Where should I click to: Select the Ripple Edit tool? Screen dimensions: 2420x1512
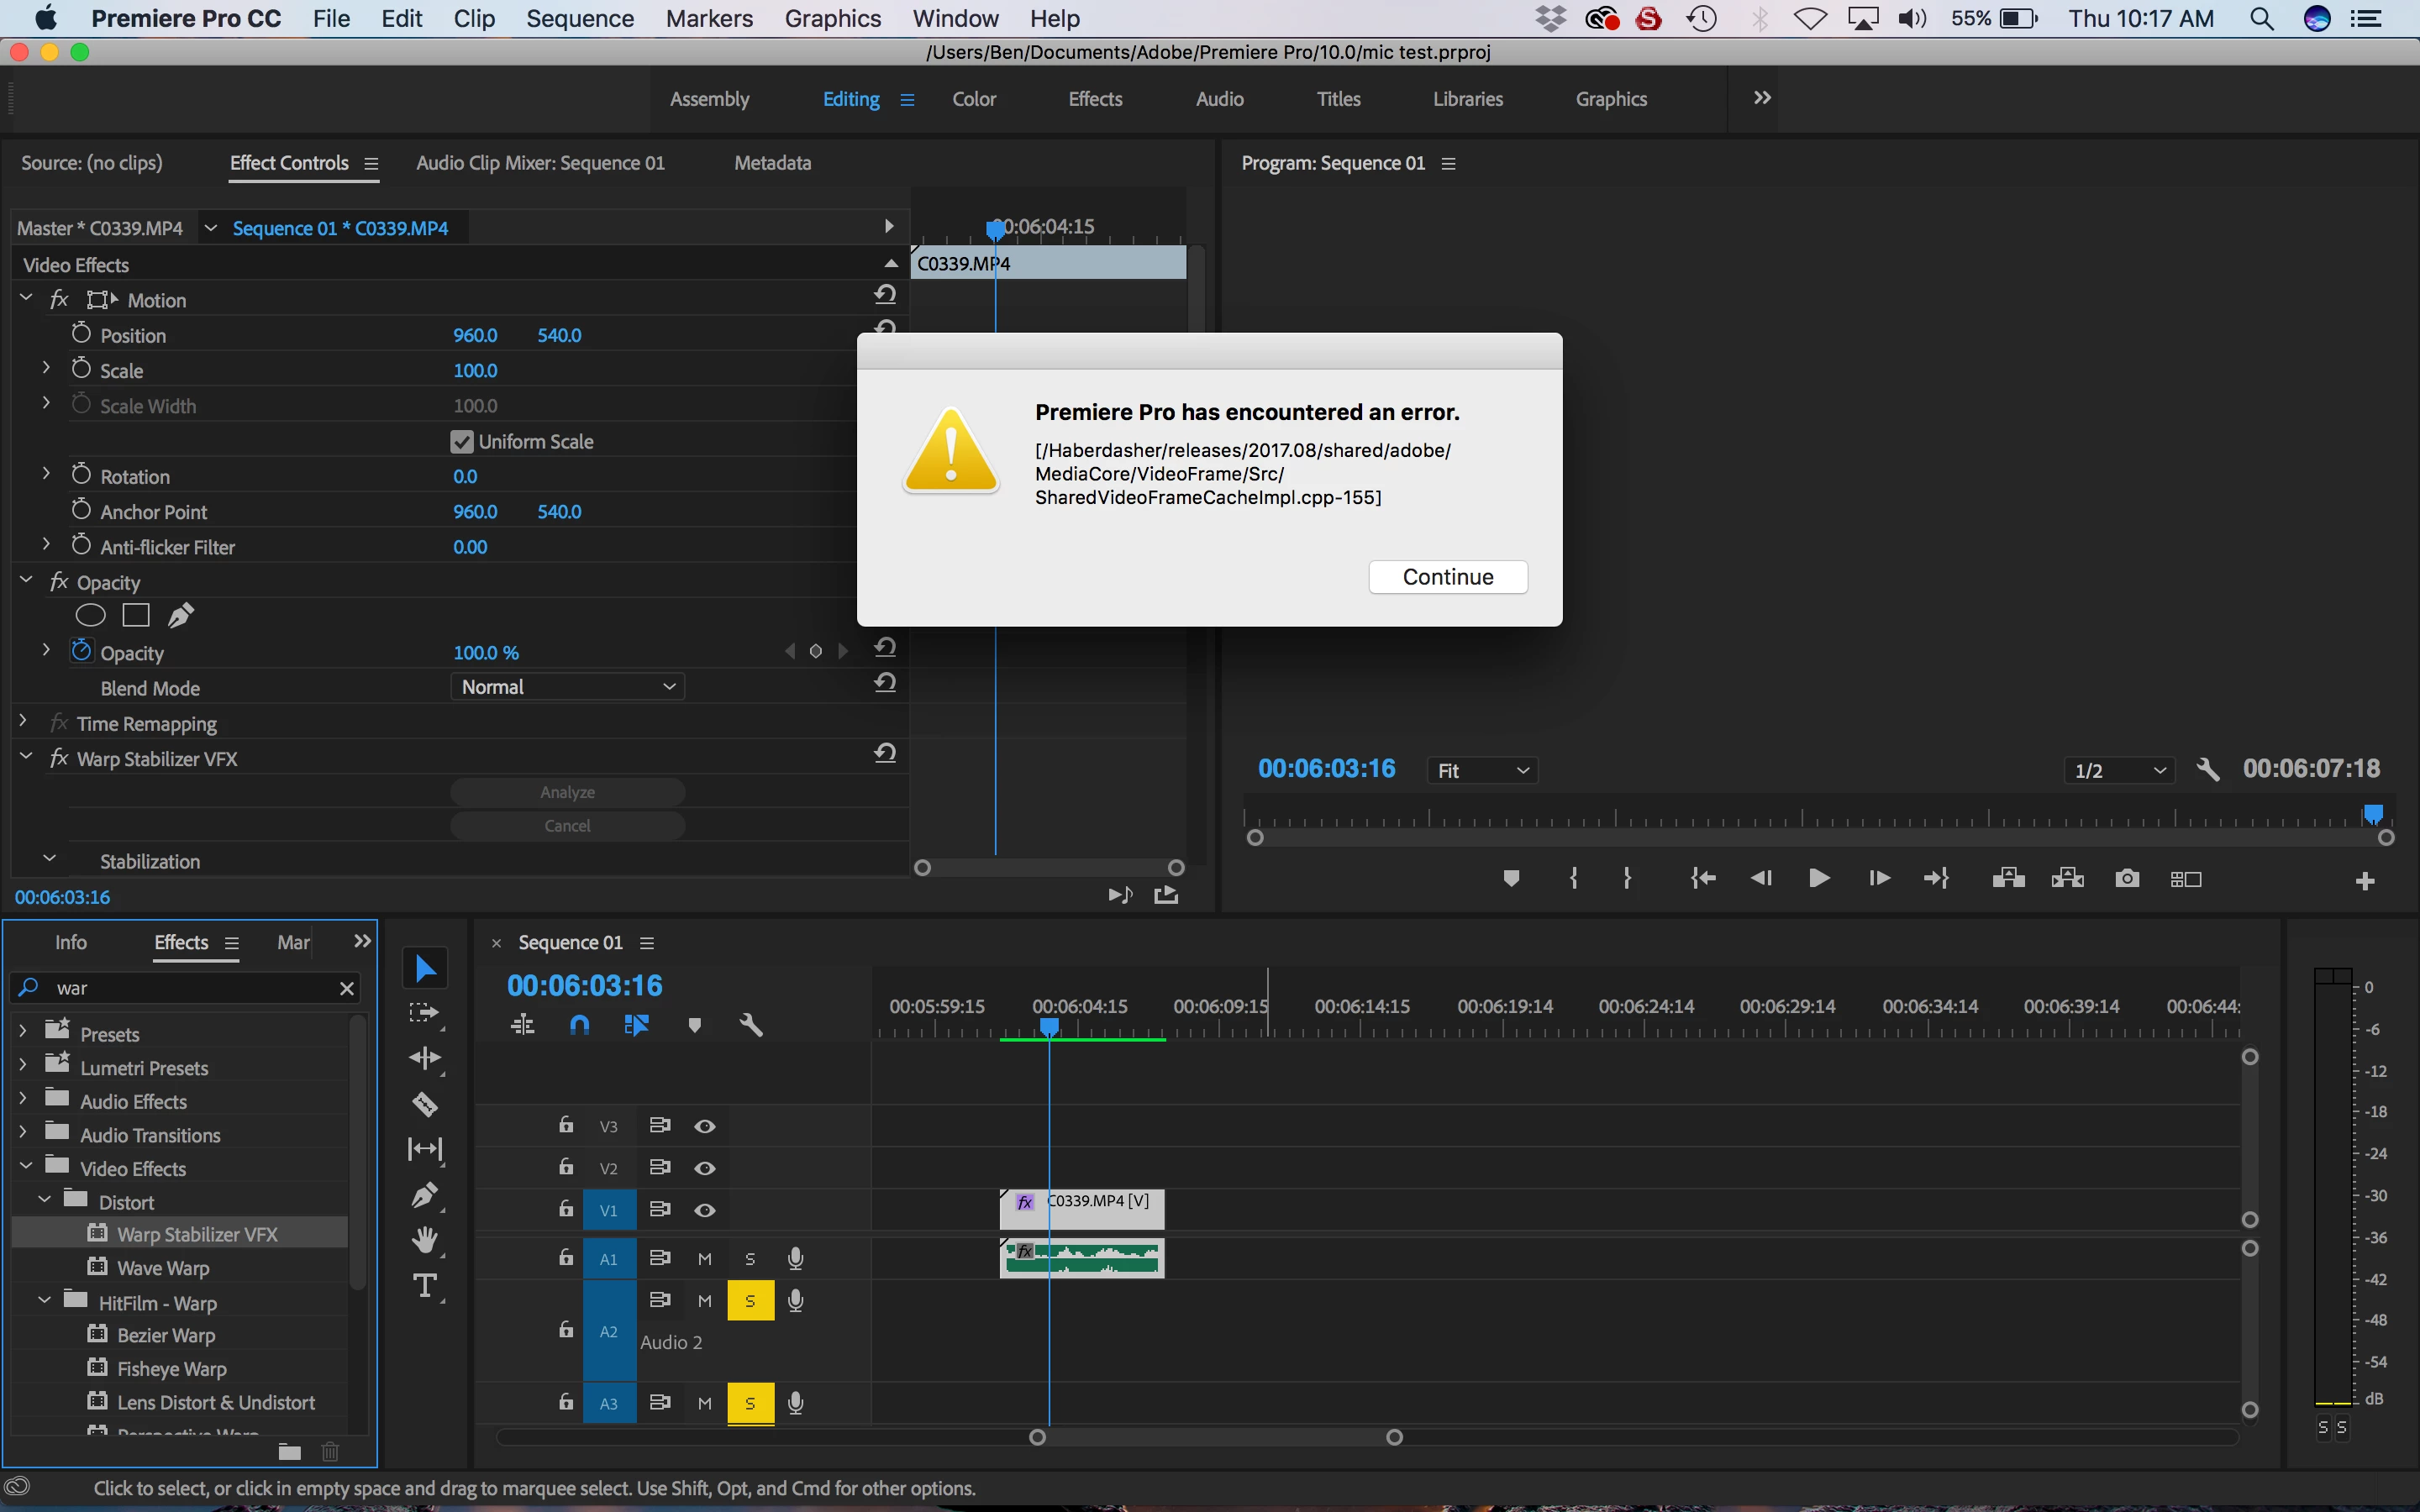click(x=425, y=1058)
